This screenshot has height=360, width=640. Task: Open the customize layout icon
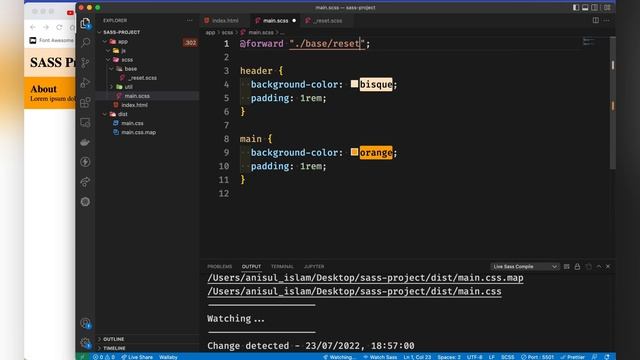607,7
